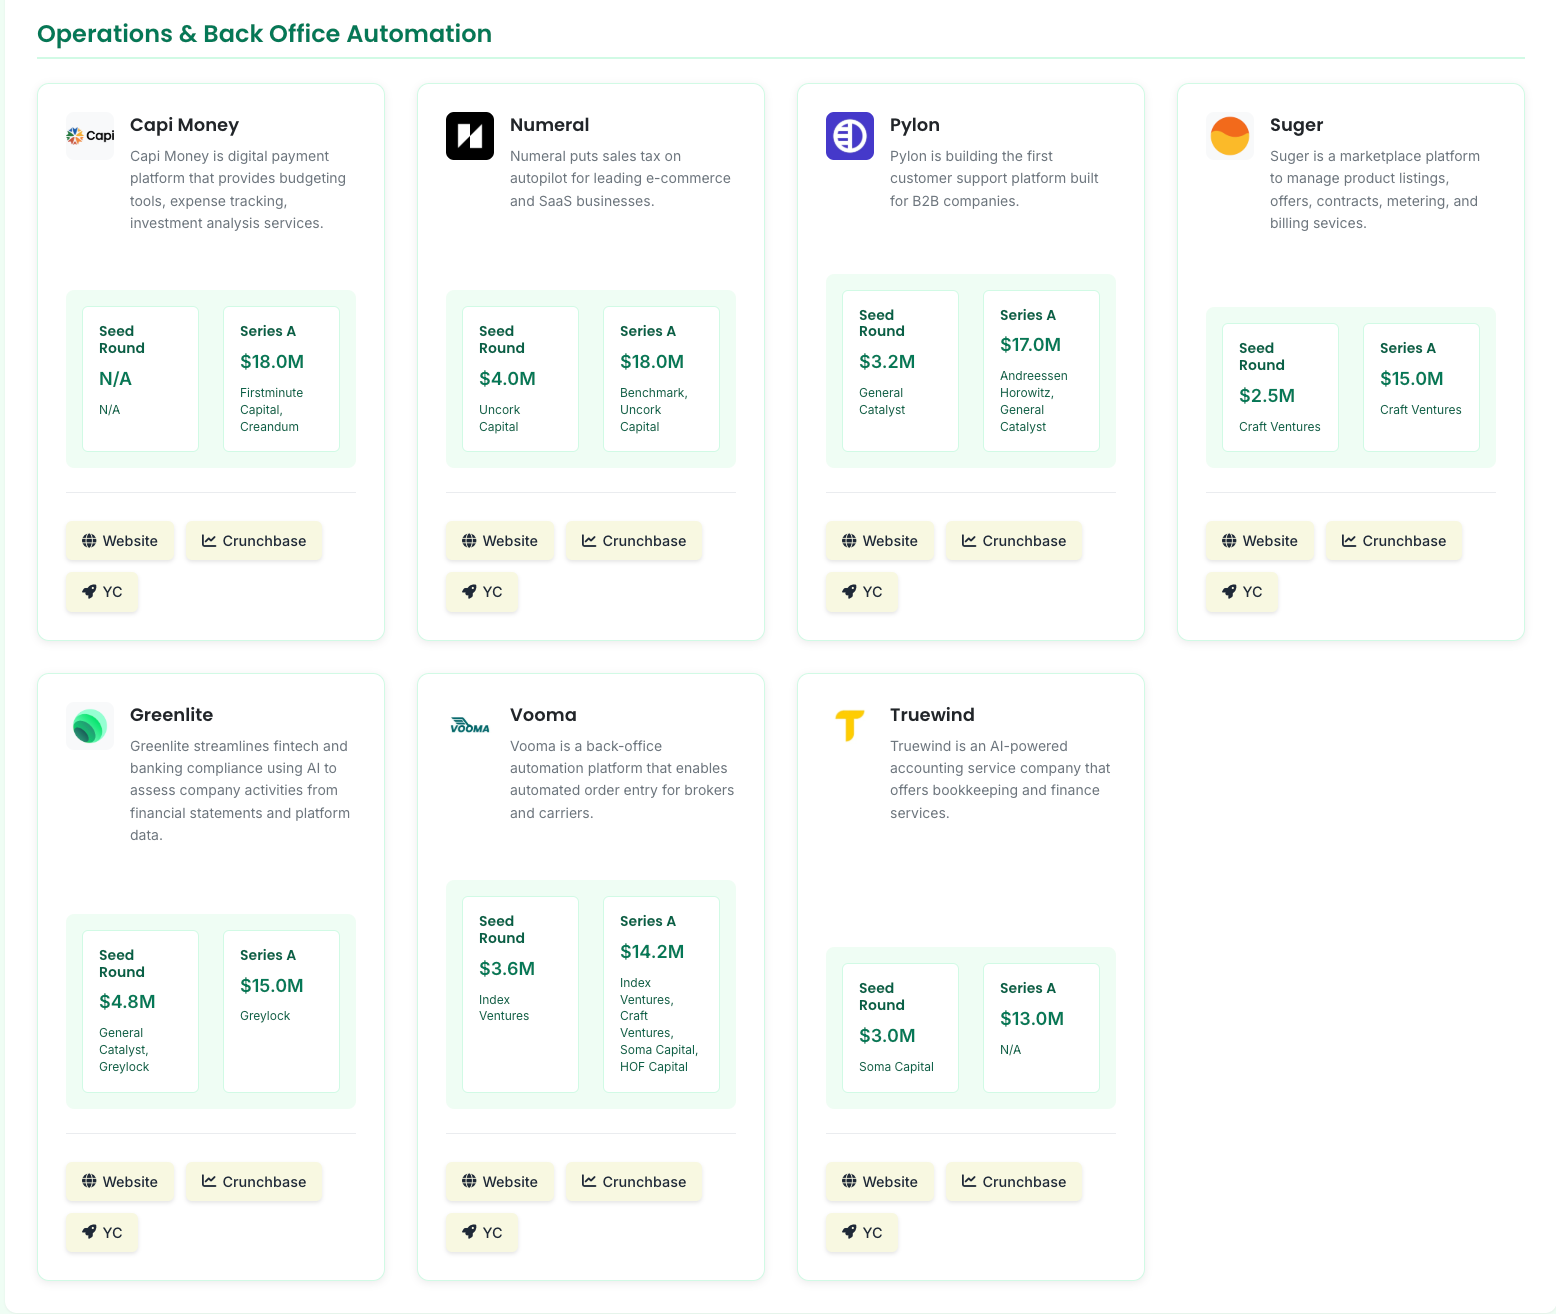The width and height of the screenshot is (1556, 1314).
Task: Click 'Firstminute Capital, Creandum' investor text
Action: click(x=271, y=410)
